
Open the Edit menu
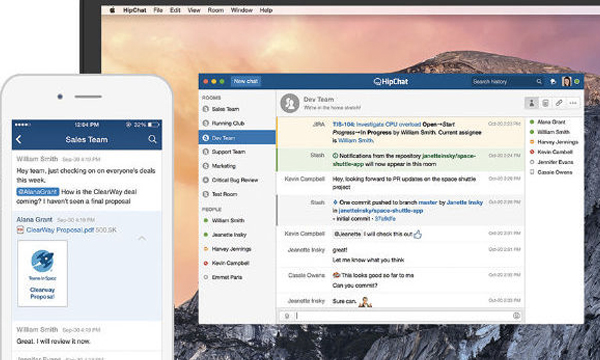click(175, 10)
